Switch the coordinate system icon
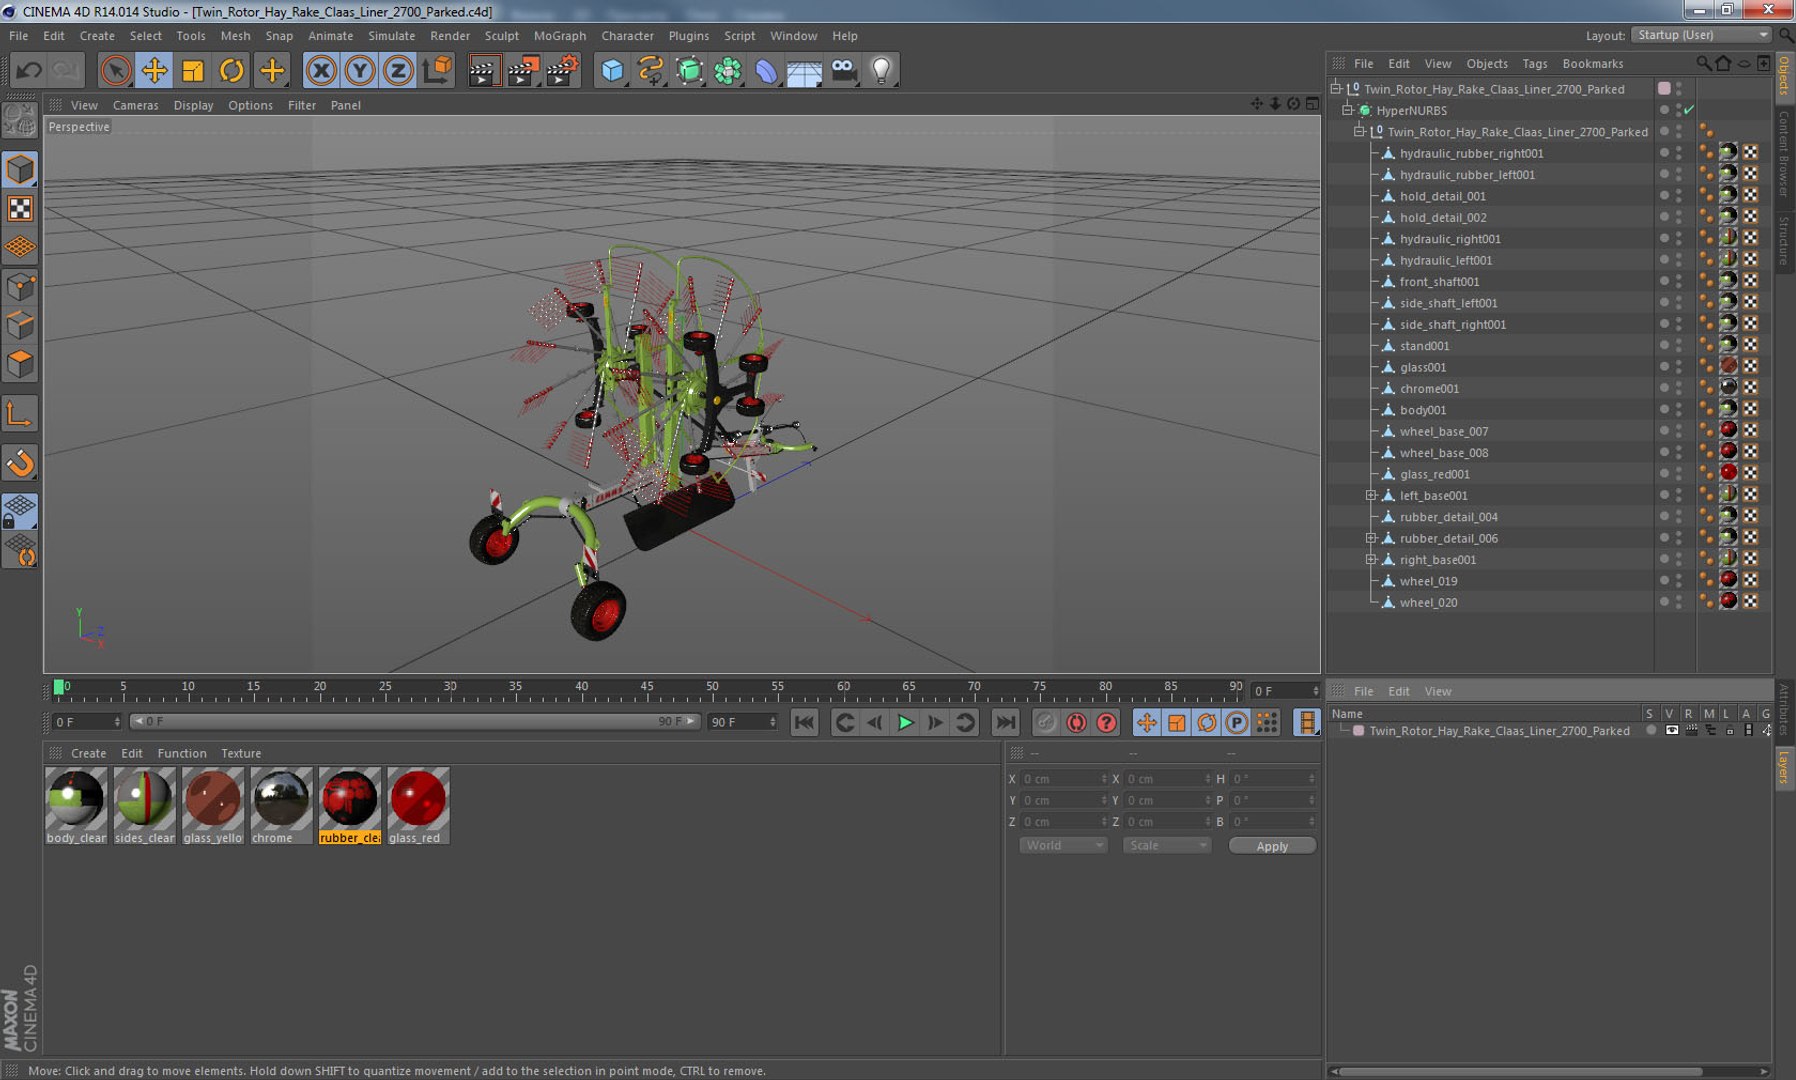Viewport: 1796px width, 1080px height. point(437,70)
